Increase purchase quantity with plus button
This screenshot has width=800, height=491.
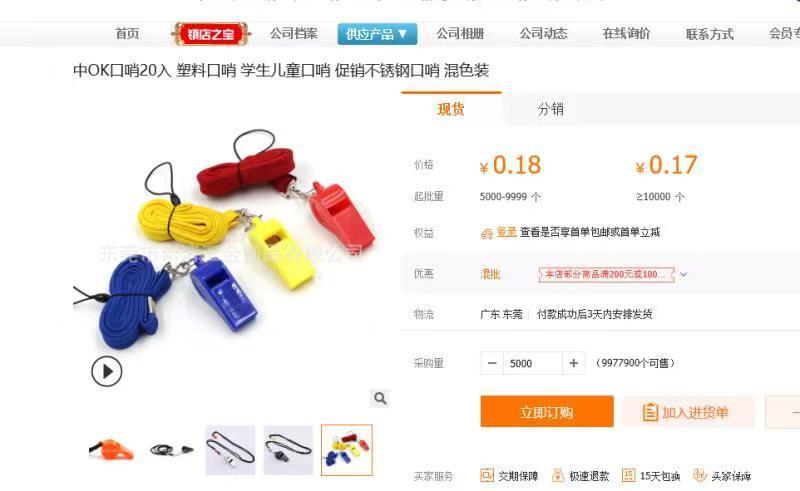573,363
